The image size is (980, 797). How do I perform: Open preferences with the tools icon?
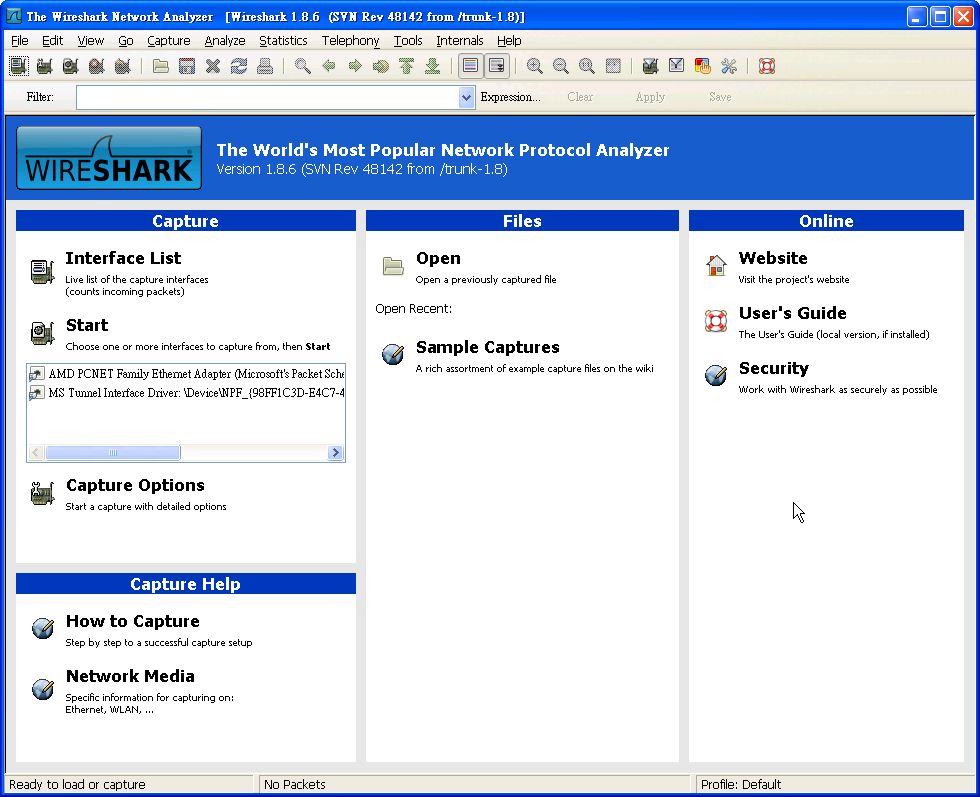729,66
